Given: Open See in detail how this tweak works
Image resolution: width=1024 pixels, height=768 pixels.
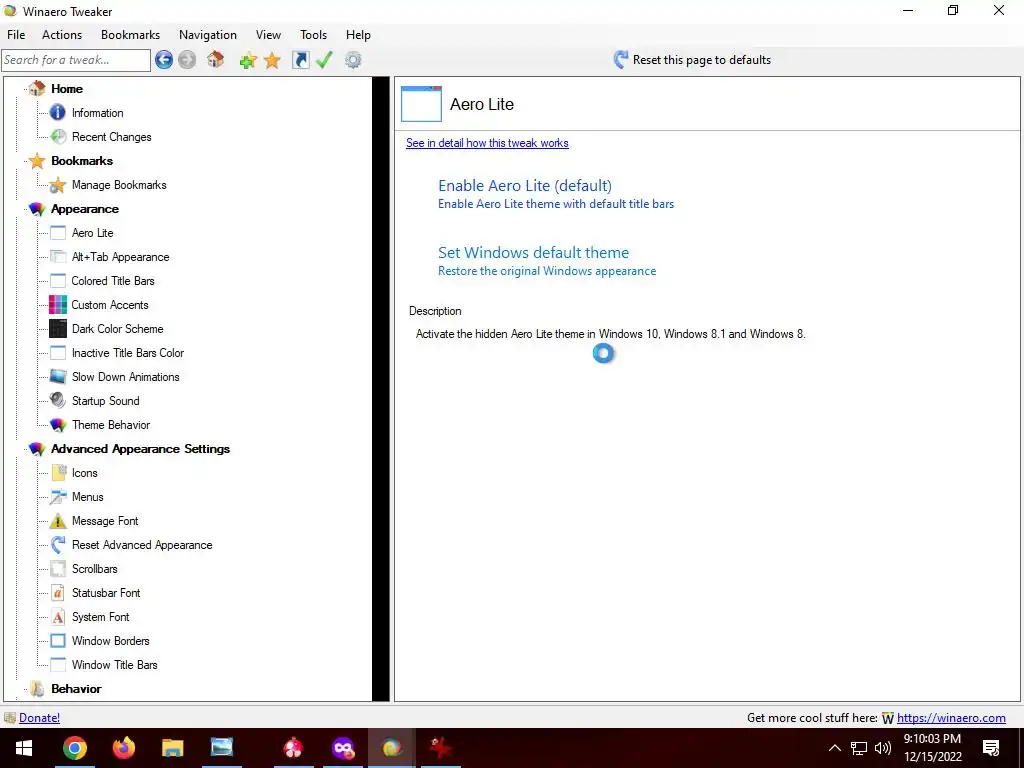Looking at the screenshot, I should click(487, 143).
